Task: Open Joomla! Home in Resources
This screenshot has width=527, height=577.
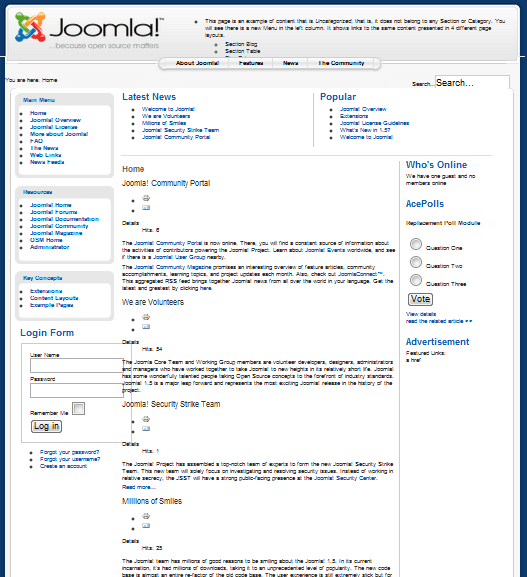Action: tap(51, 205)
